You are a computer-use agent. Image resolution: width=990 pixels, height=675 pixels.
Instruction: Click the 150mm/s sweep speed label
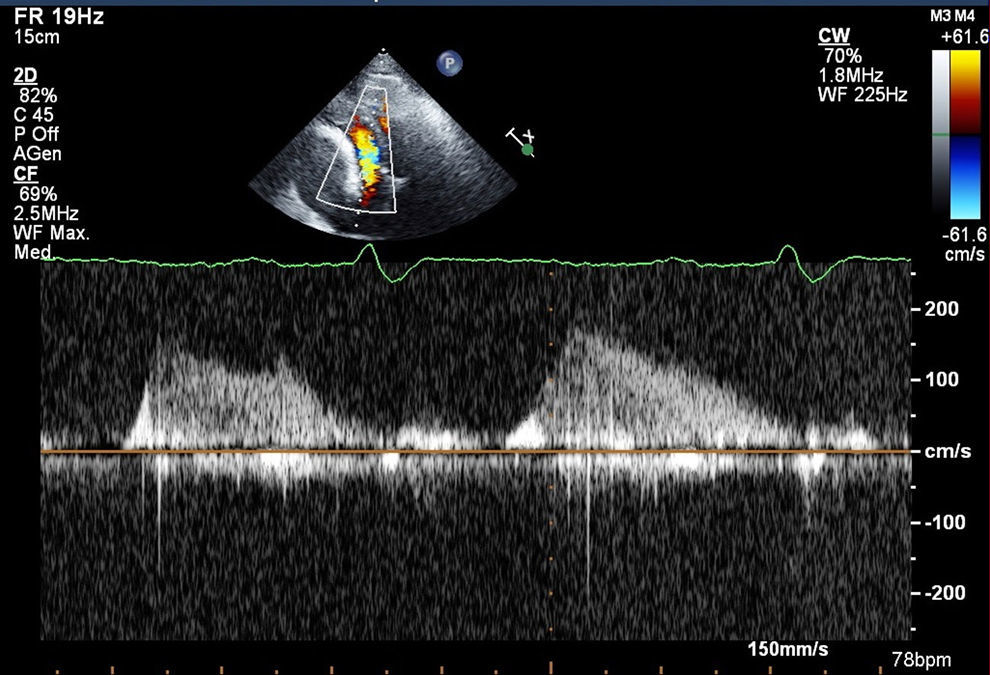[787, 649]
